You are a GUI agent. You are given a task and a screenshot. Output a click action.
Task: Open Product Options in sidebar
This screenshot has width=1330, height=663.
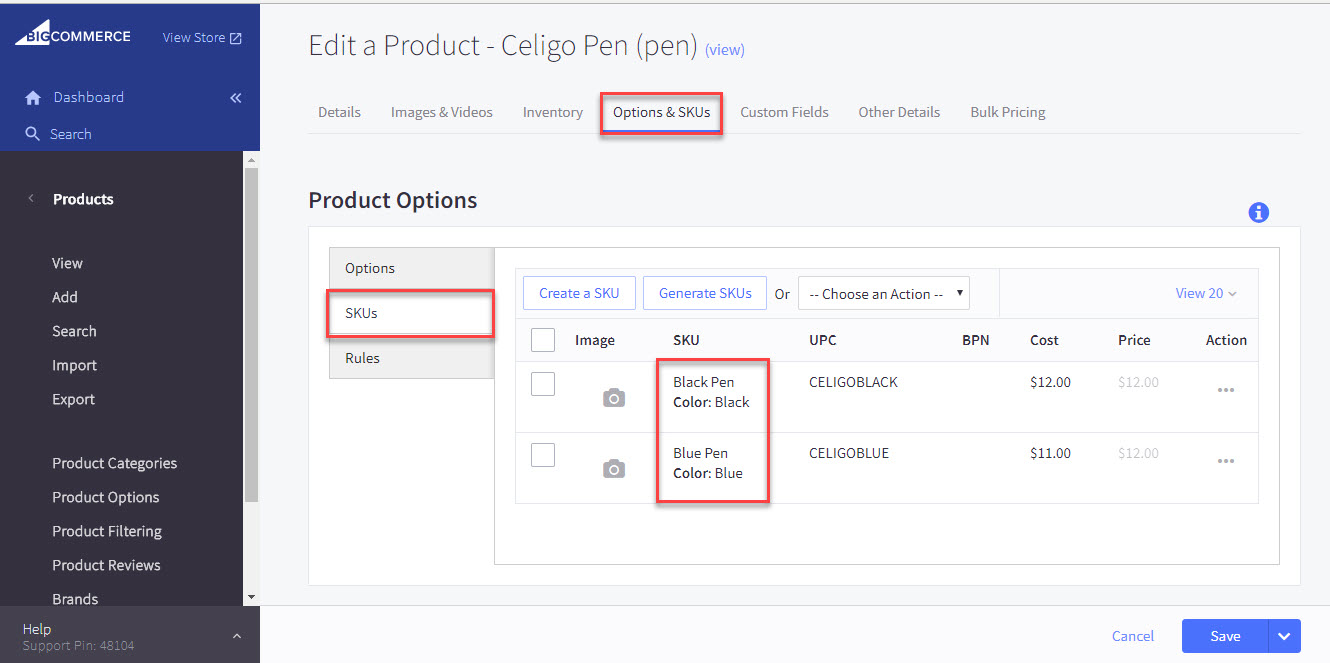tap(106, 497)
